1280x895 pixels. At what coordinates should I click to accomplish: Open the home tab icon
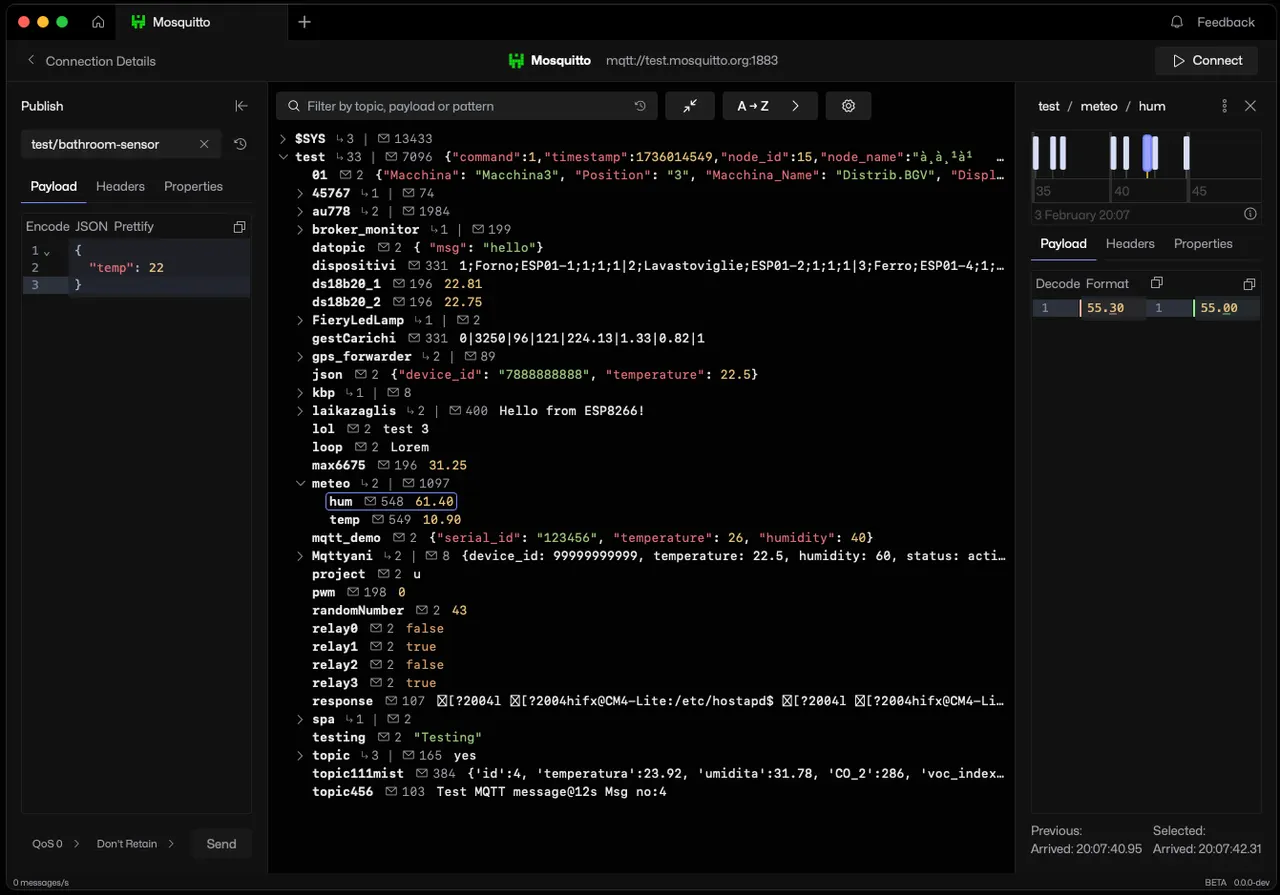98,22
